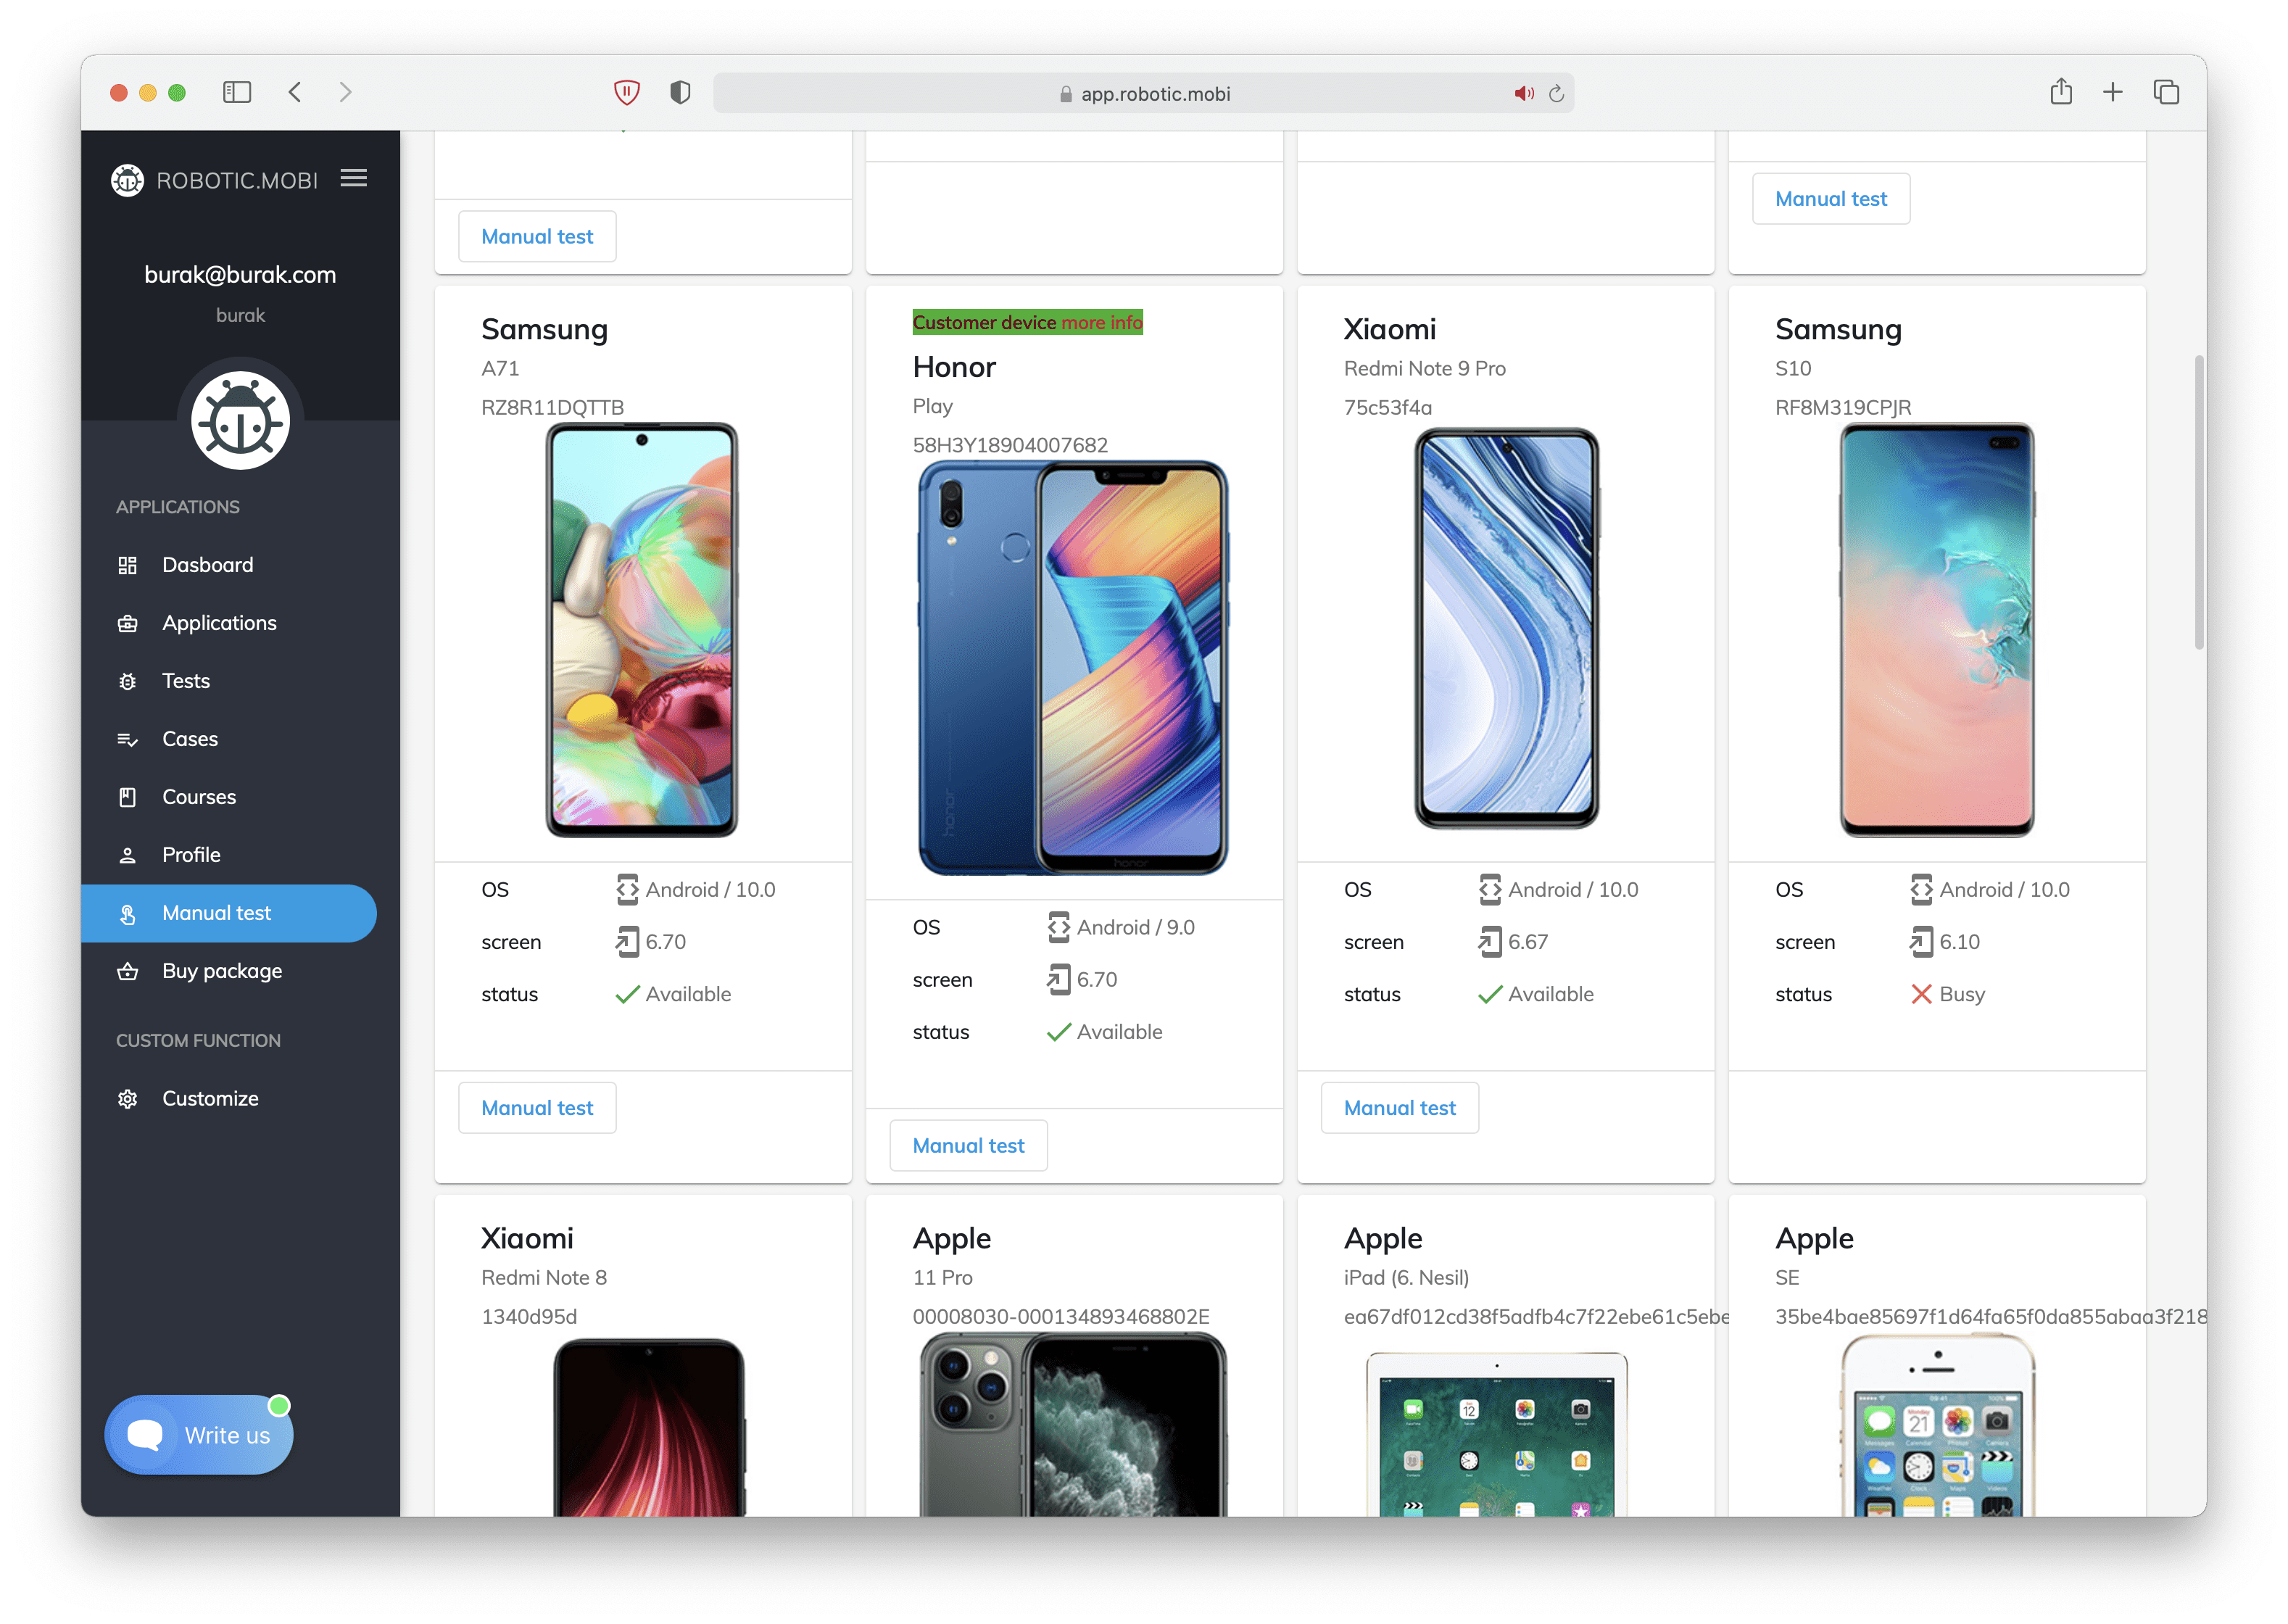Screen dimensions: 2288x1624
Task: Click the address bar showing app.robotic.mobi
Action: tap(1143, 93)
